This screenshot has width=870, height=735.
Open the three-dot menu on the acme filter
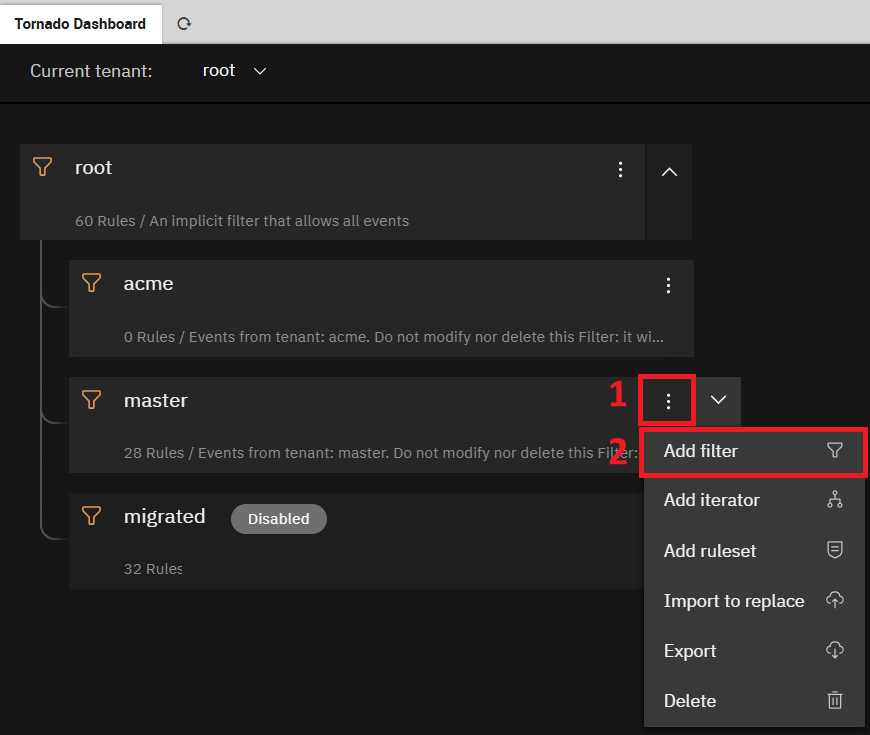(x=668, y=286)
